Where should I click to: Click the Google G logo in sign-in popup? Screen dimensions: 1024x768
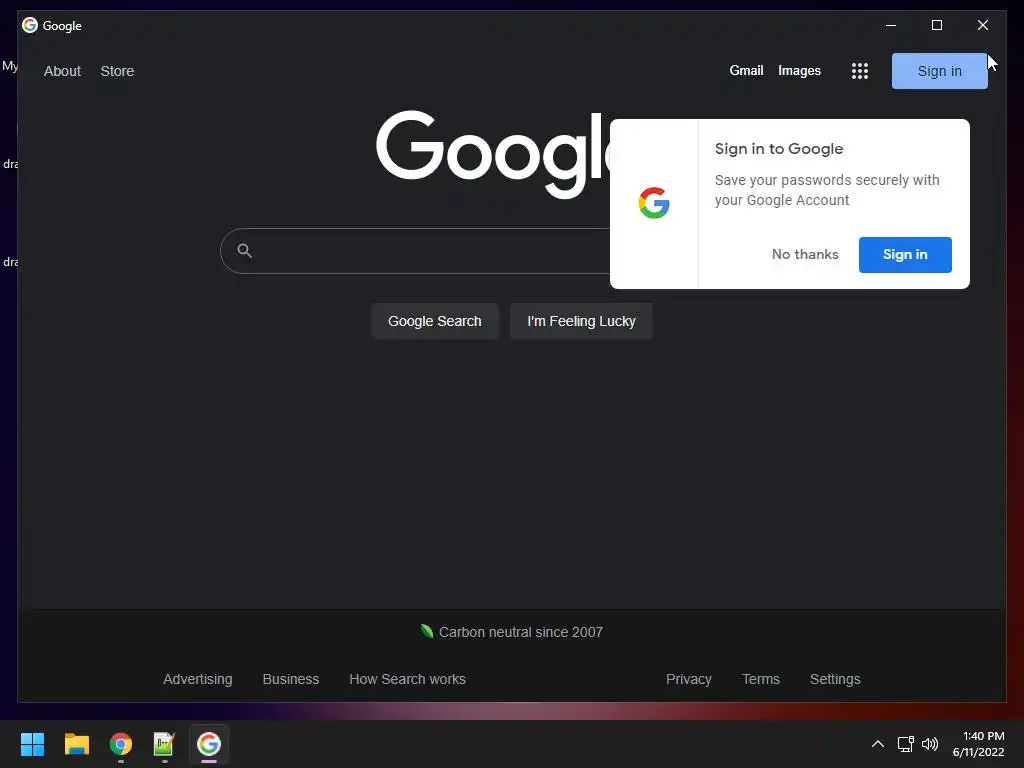(654, 203)
